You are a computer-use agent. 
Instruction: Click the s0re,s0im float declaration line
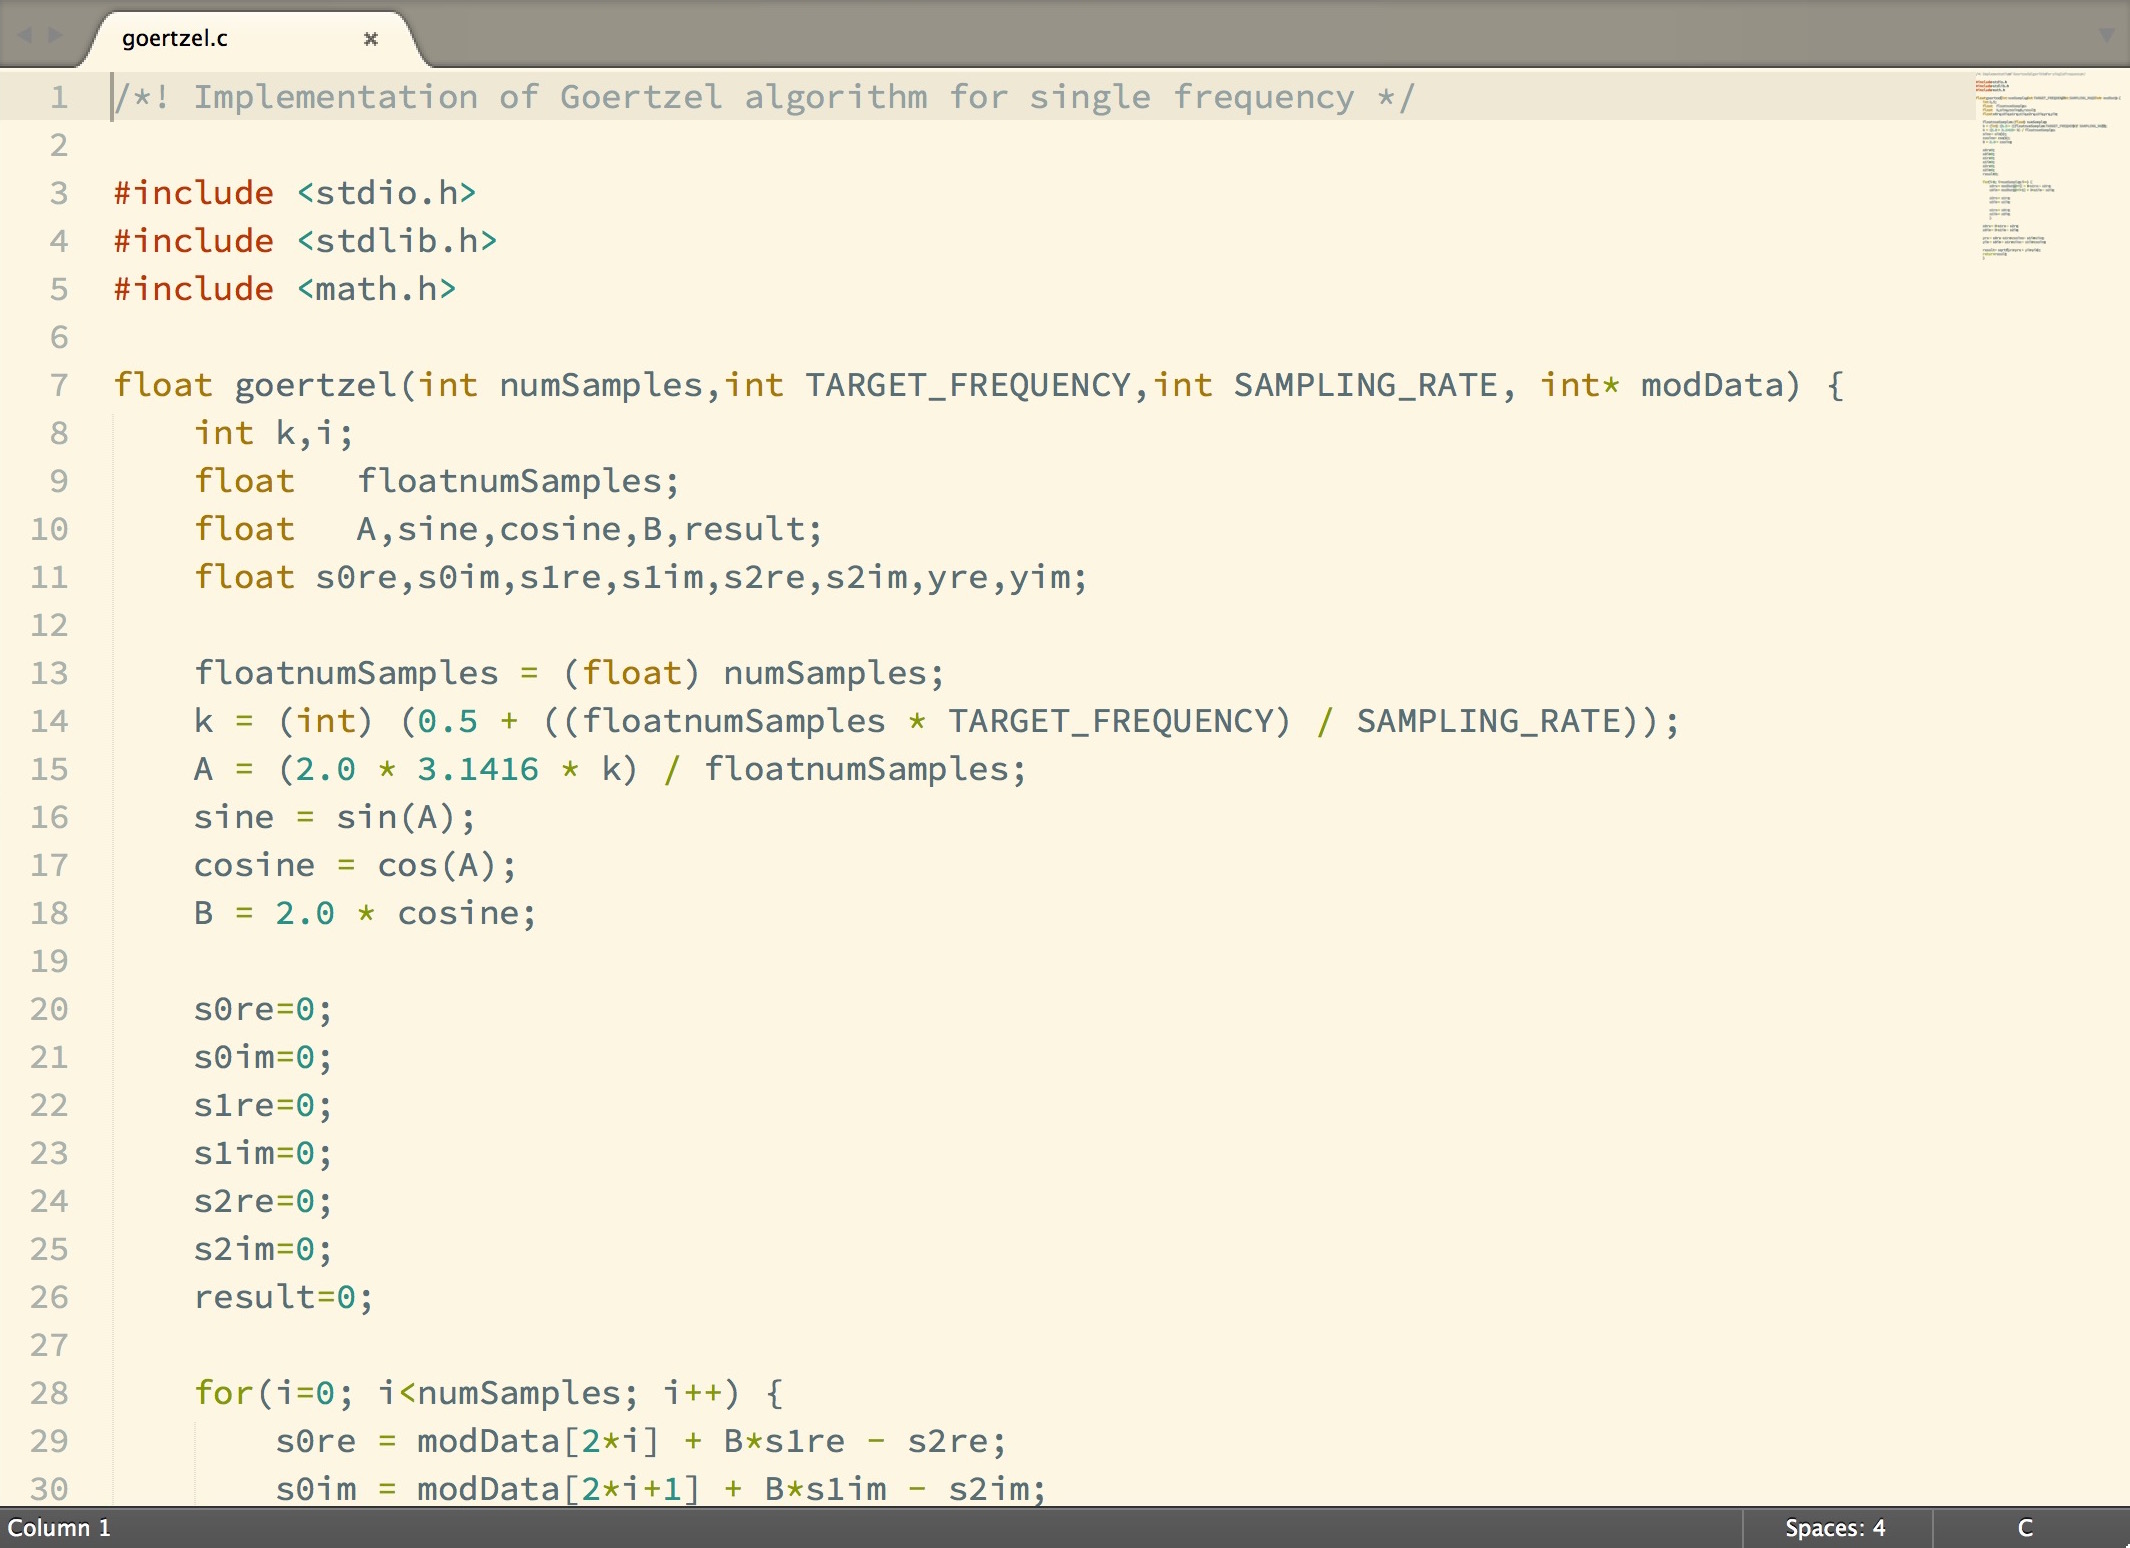640,577
